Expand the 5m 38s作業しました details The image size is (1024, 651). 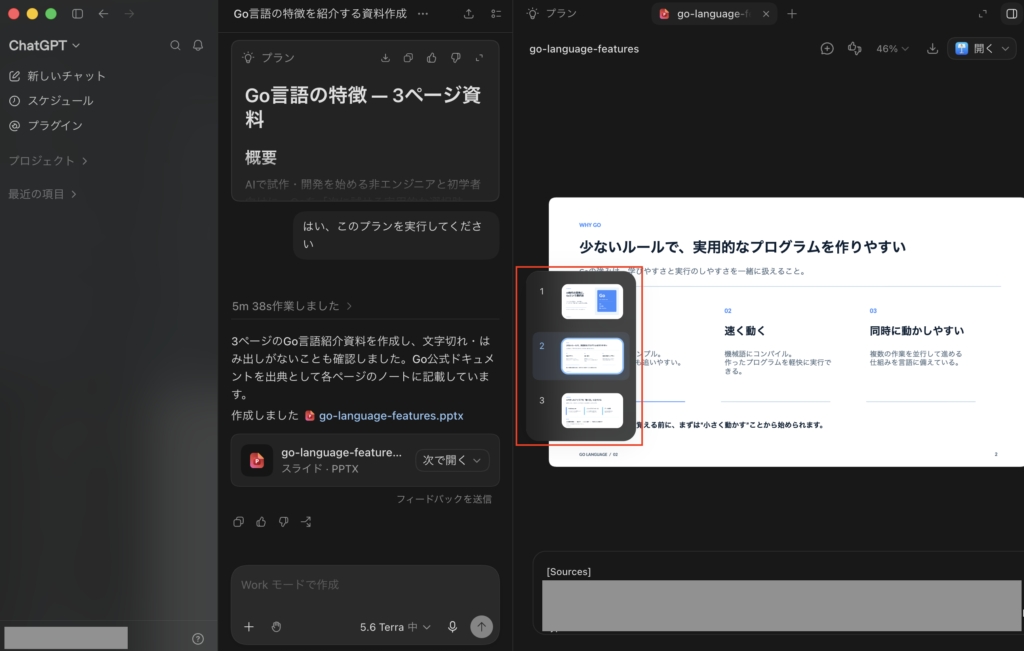(x=292, y=306)
